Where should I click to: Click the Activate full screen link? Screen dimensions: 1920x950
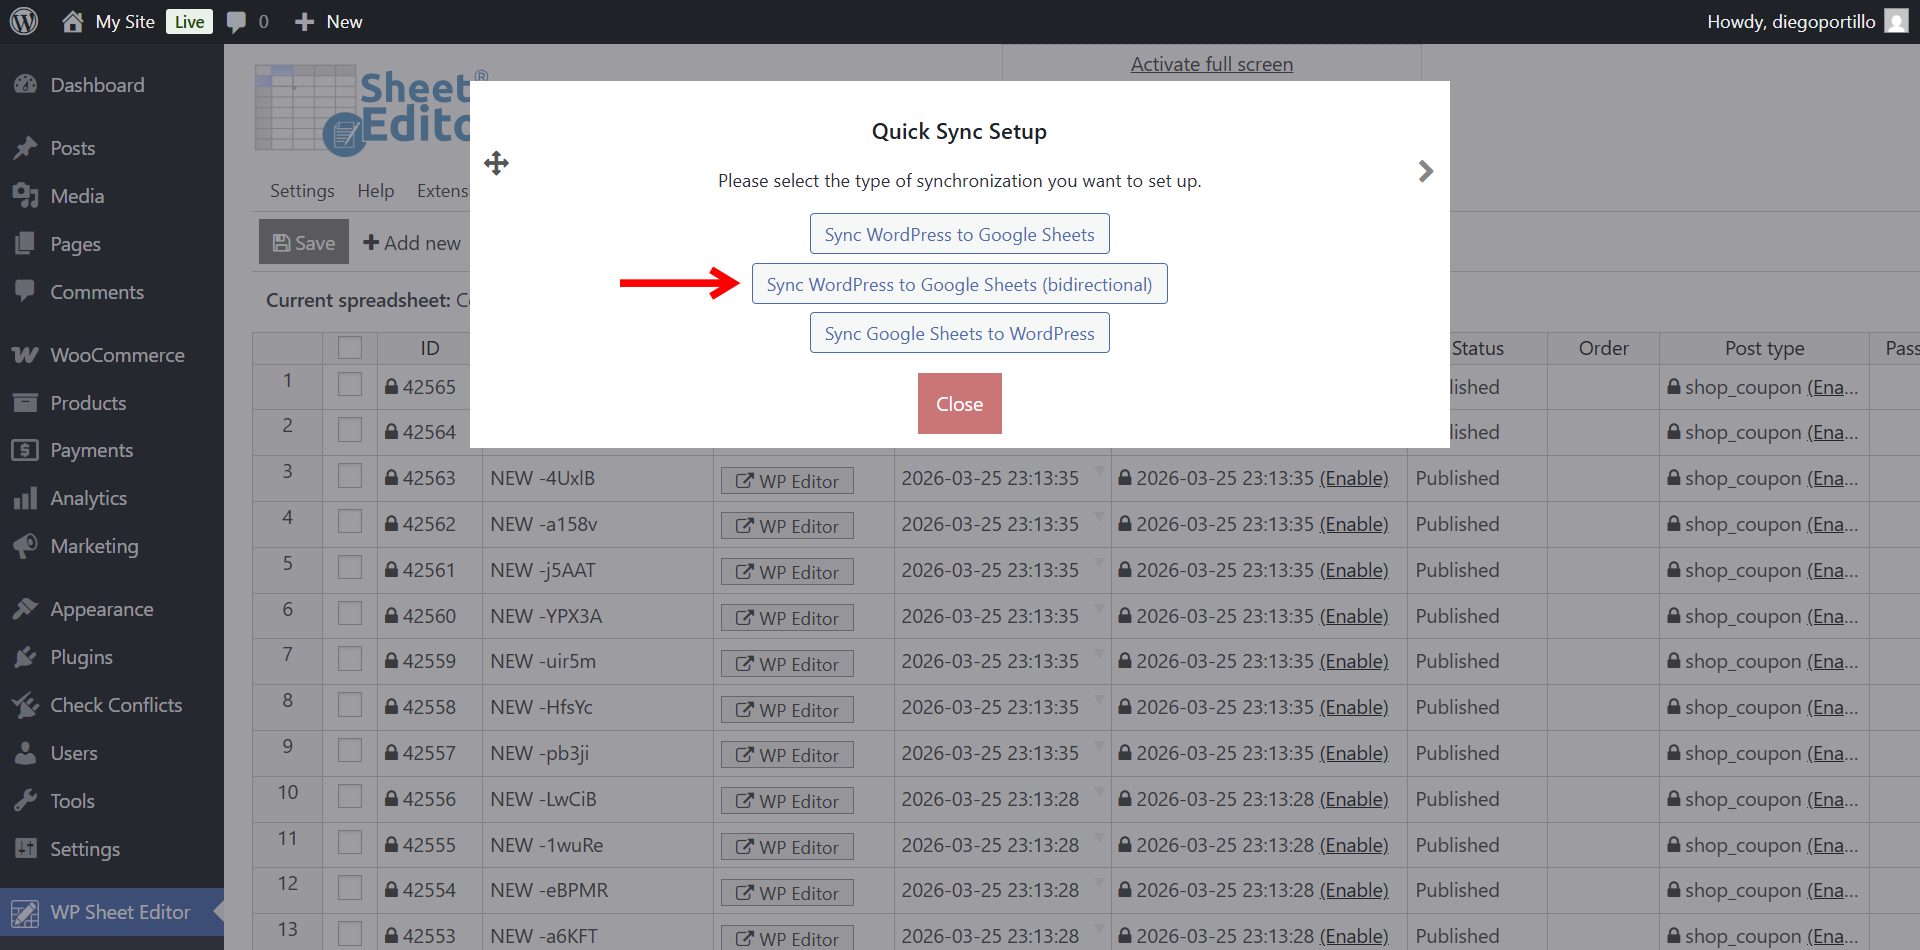[x=1211, y=64]
